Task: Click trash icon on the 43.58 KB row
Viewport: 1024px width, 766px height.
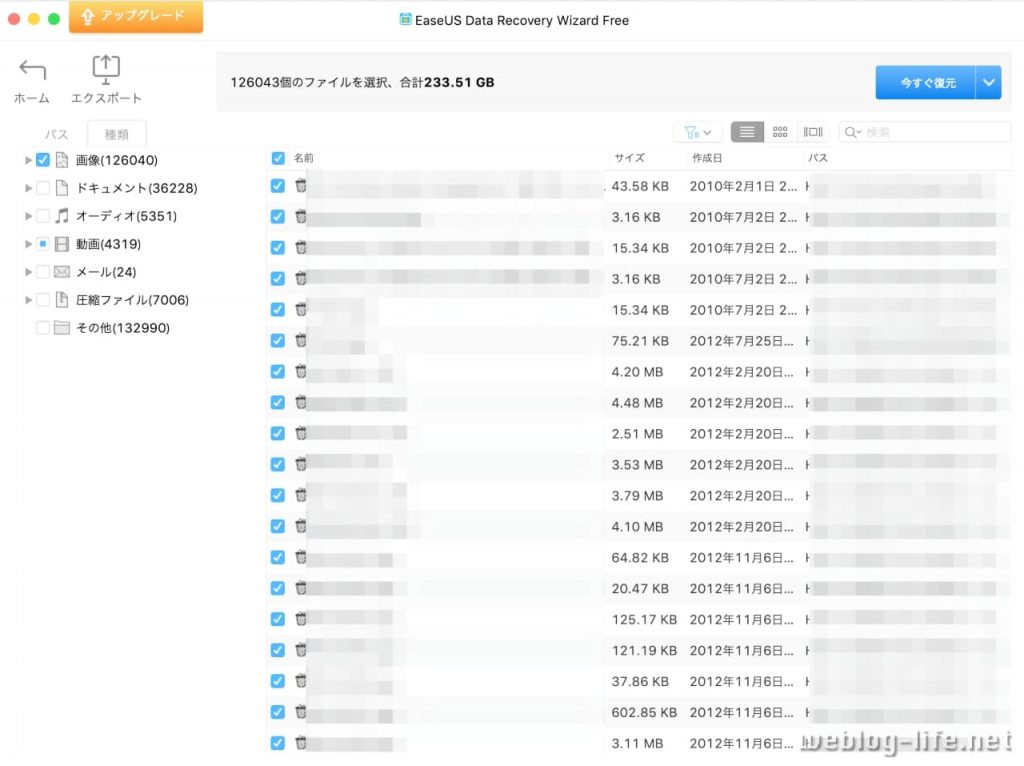Action: pos(301,185)
